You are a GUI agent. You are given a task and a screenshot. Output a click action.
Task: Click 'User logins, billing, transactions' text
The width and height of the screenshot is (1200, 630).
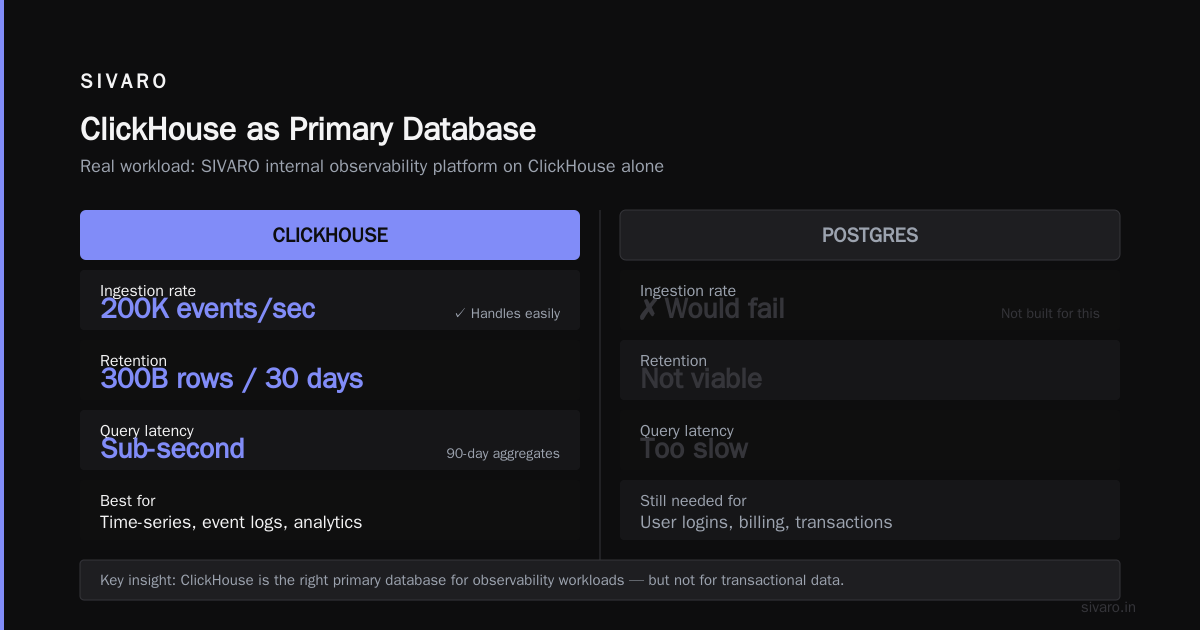coord(766,522)
